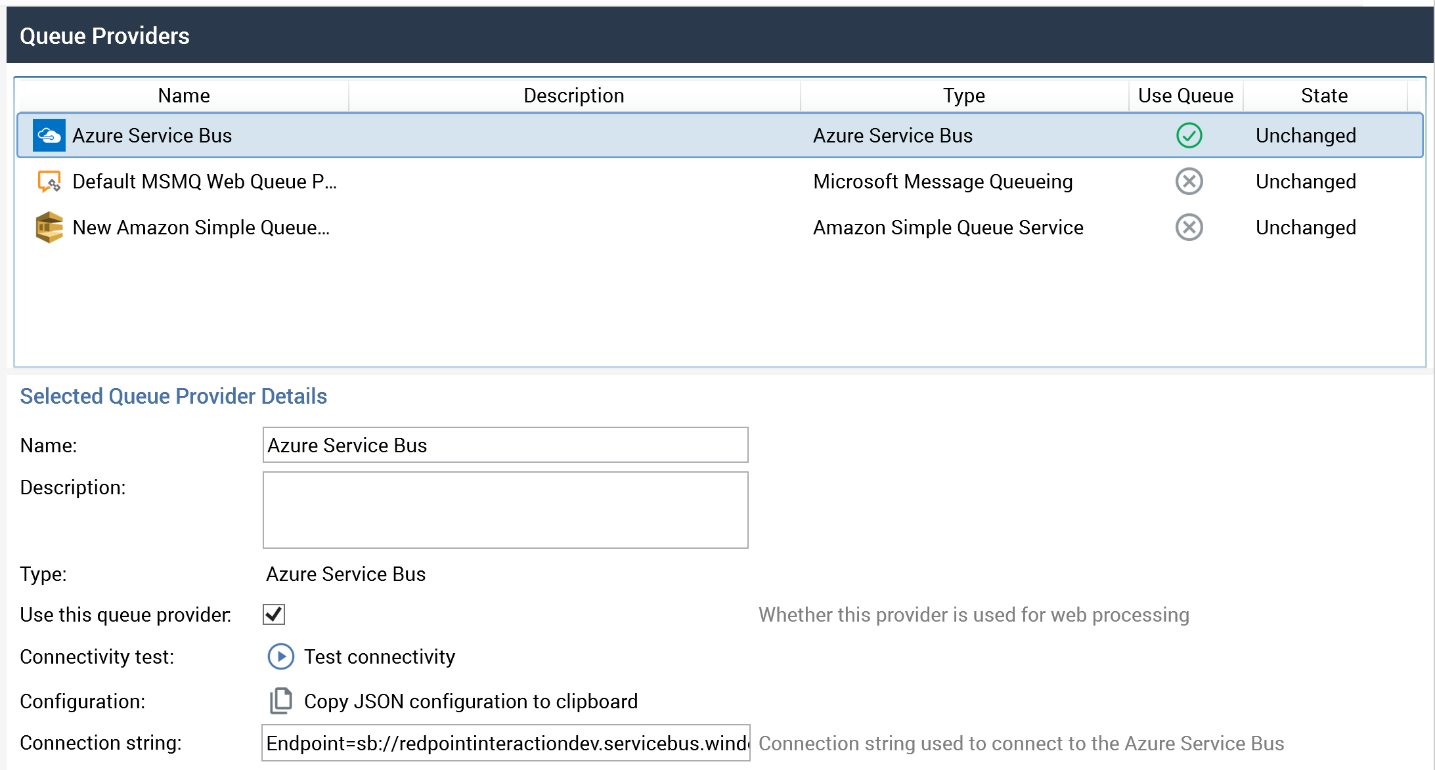Sort providers by State column header
The height and width of the screenshot is (770, 1435).
click(1324, 96)
